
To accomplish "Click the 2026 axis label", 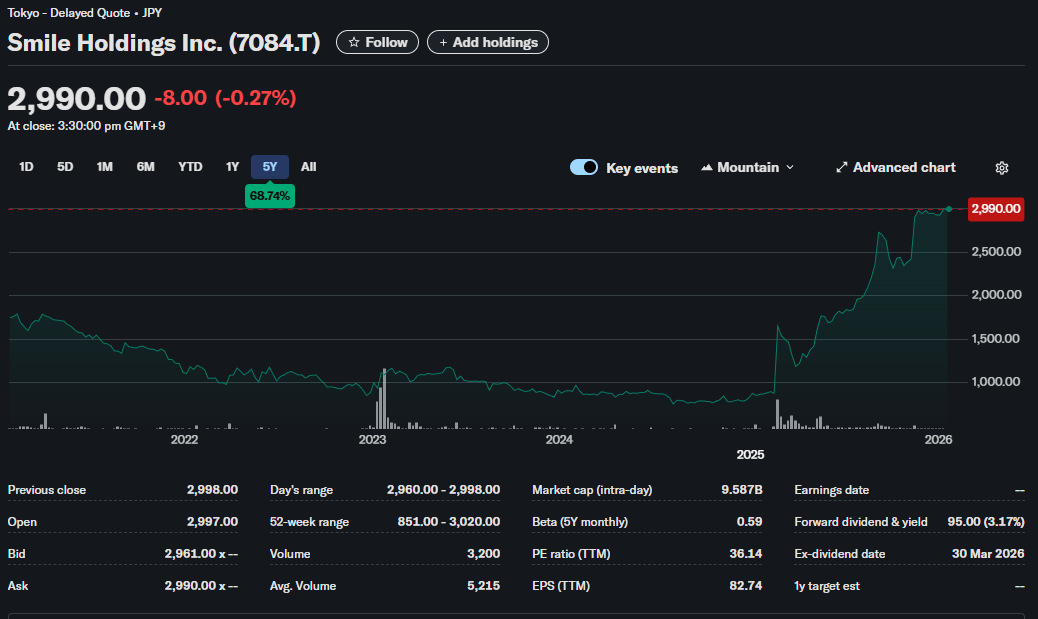I will [938, 440].
